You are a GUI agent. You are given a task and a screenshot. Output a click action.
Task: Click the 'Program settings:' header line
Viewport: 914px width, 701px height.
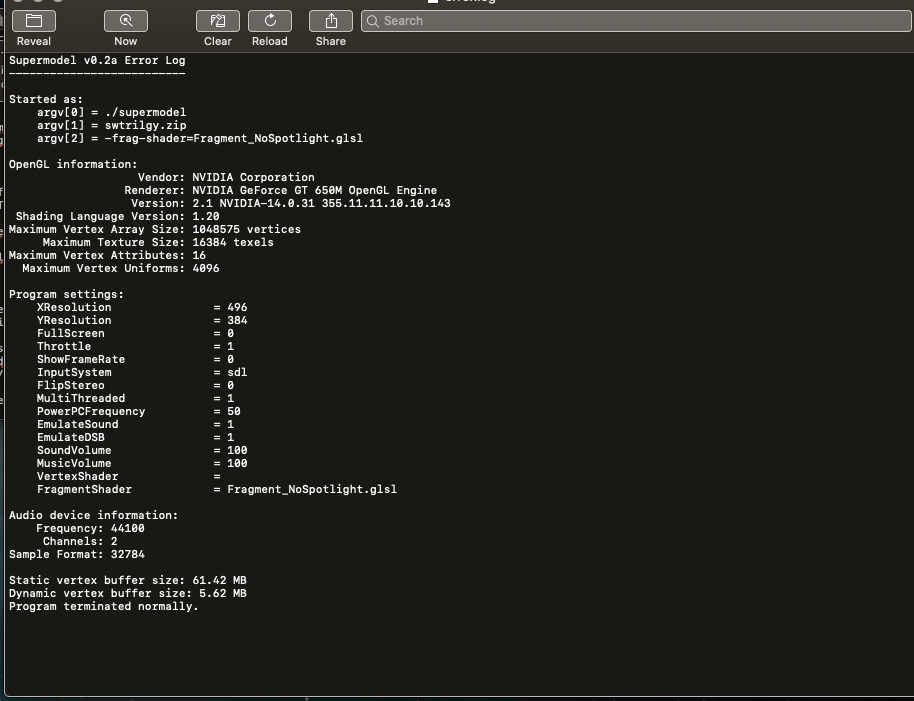point(66,294)
